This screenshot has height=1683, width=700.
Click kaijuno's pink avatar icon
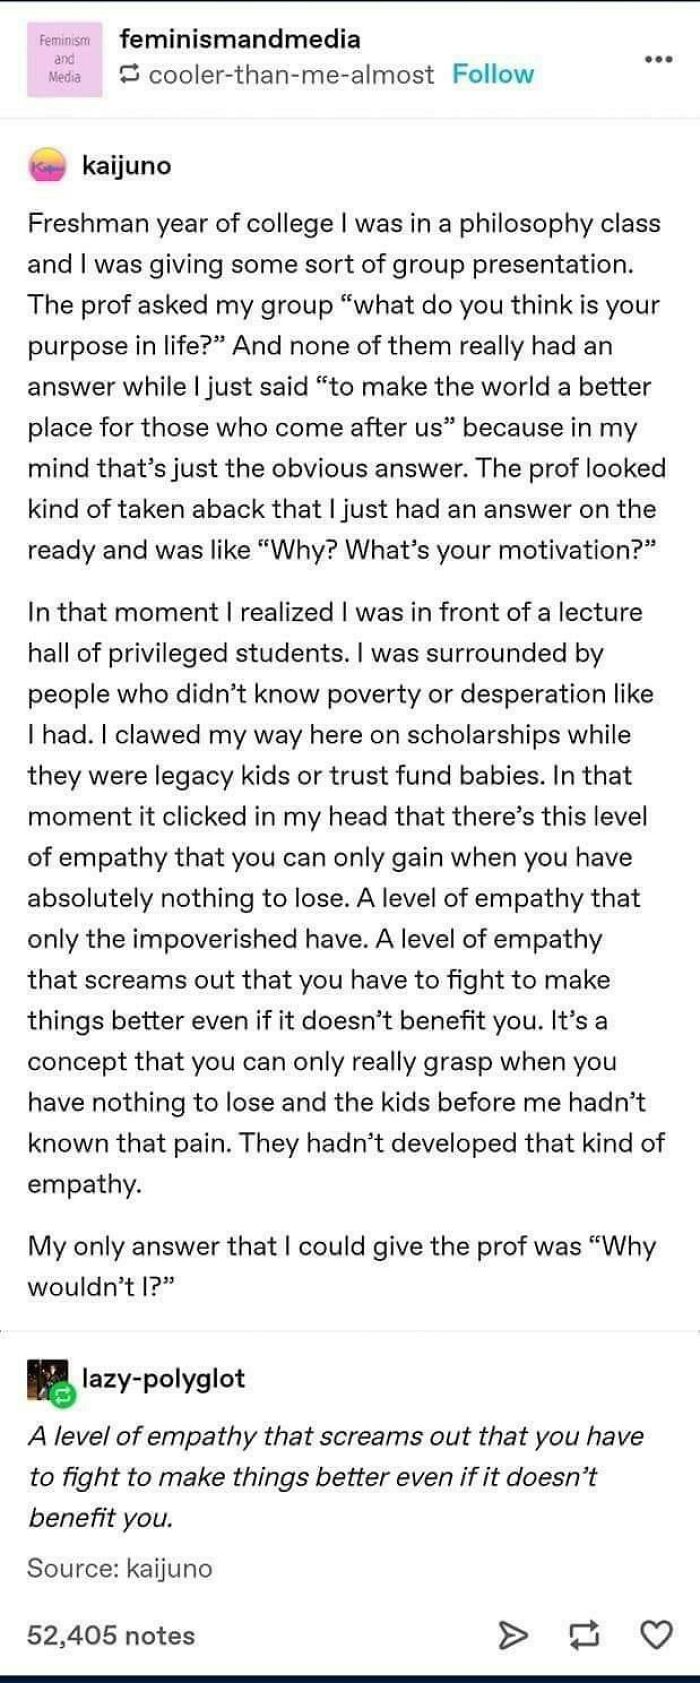click(46, 166)
